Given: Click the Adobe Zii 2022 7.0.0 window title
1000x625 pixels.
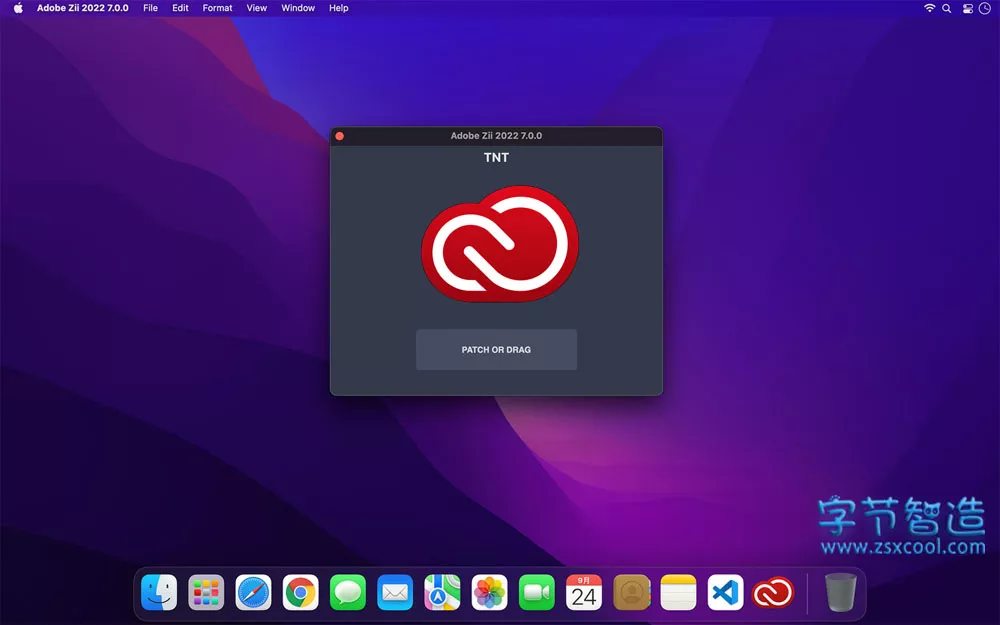Looking at the screenshot, I should (496, 136).
